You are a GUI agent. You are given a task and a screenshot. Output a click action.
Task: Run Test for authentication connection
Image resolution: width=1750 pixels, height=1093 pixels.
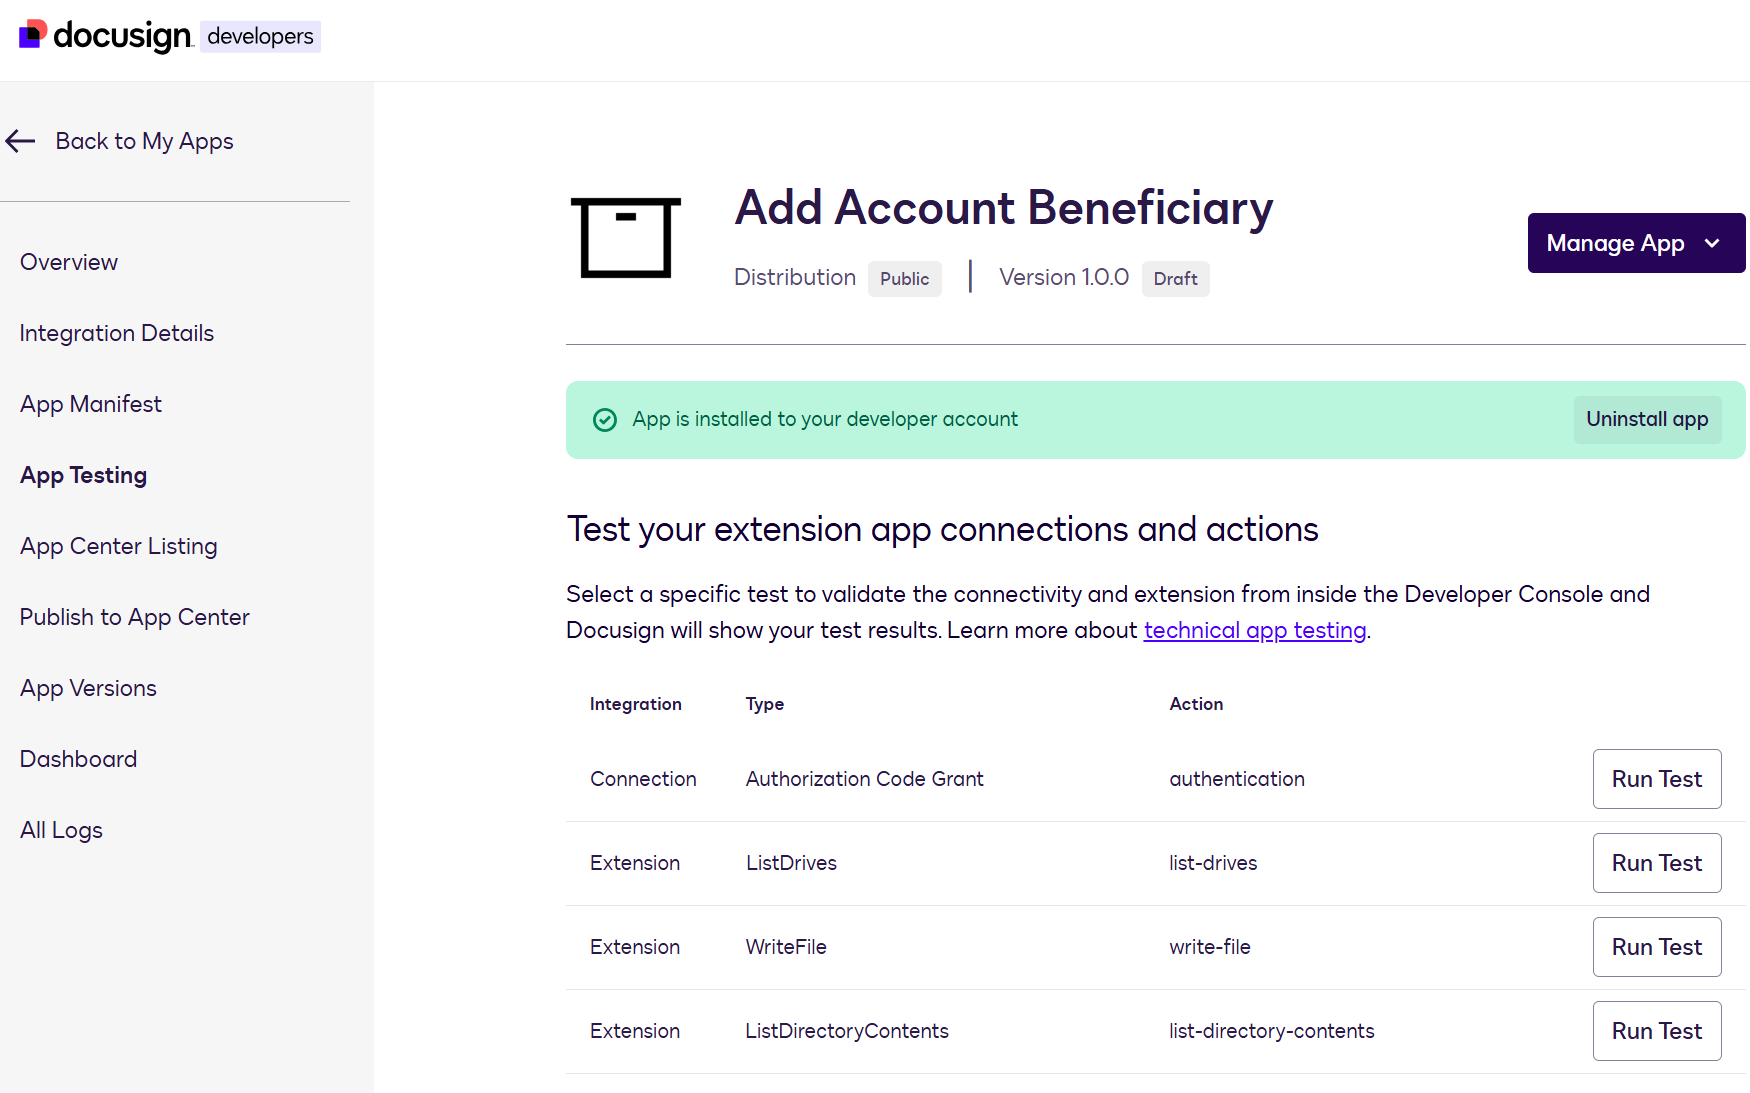click(x=1656, y=779)
